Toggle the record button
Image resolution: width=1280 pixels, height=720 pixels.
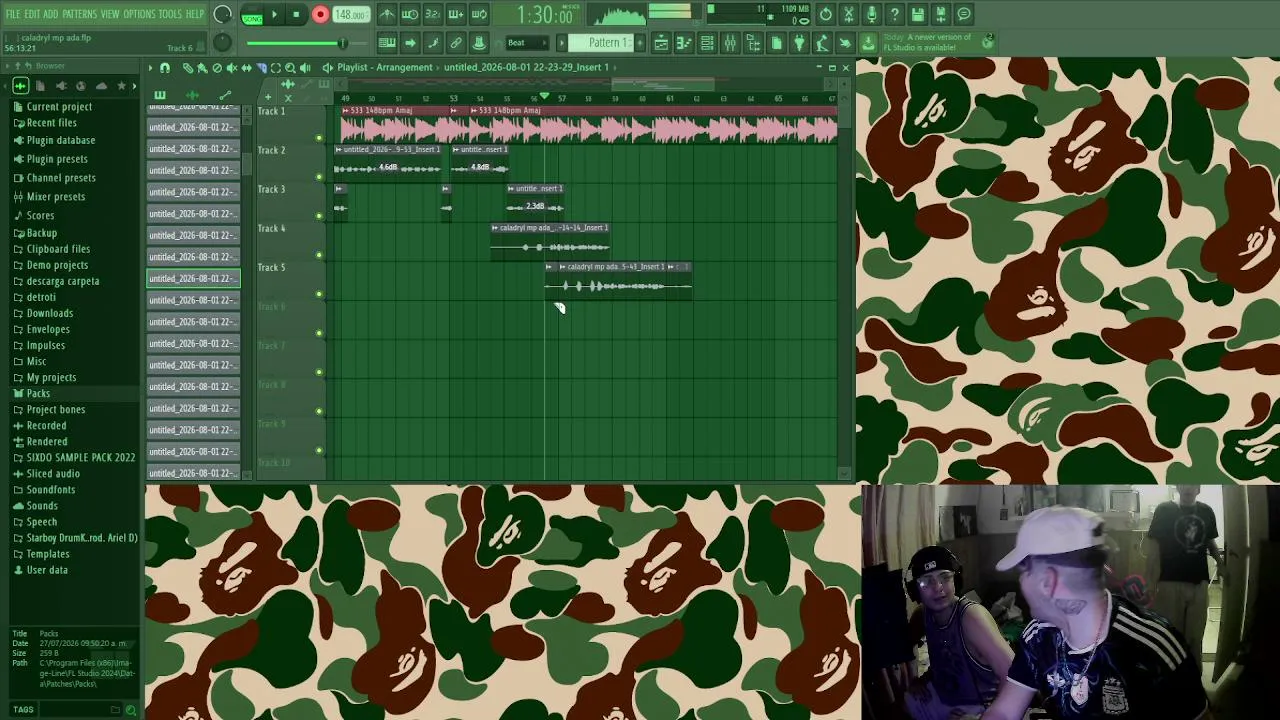click(320, 15)
